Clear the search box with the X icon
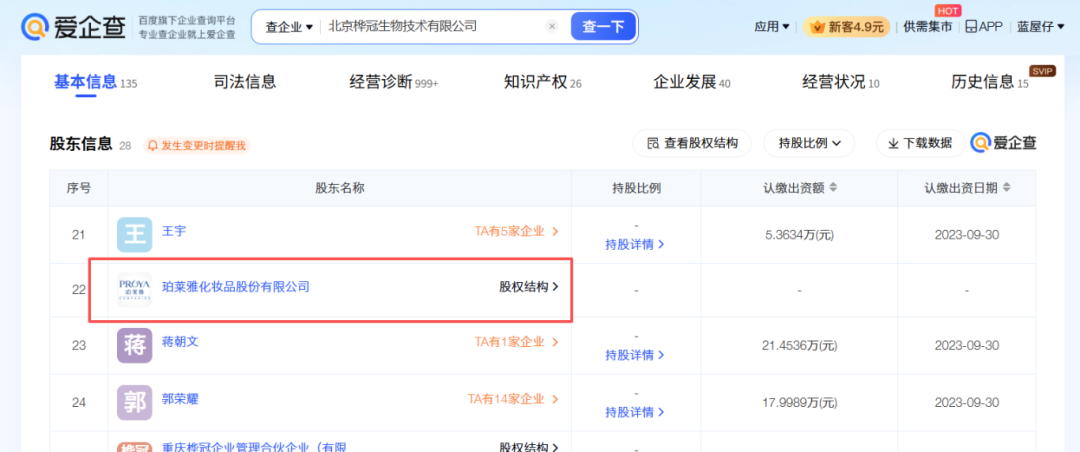The height and width of the screenshot is (452, 1080). 552,27
